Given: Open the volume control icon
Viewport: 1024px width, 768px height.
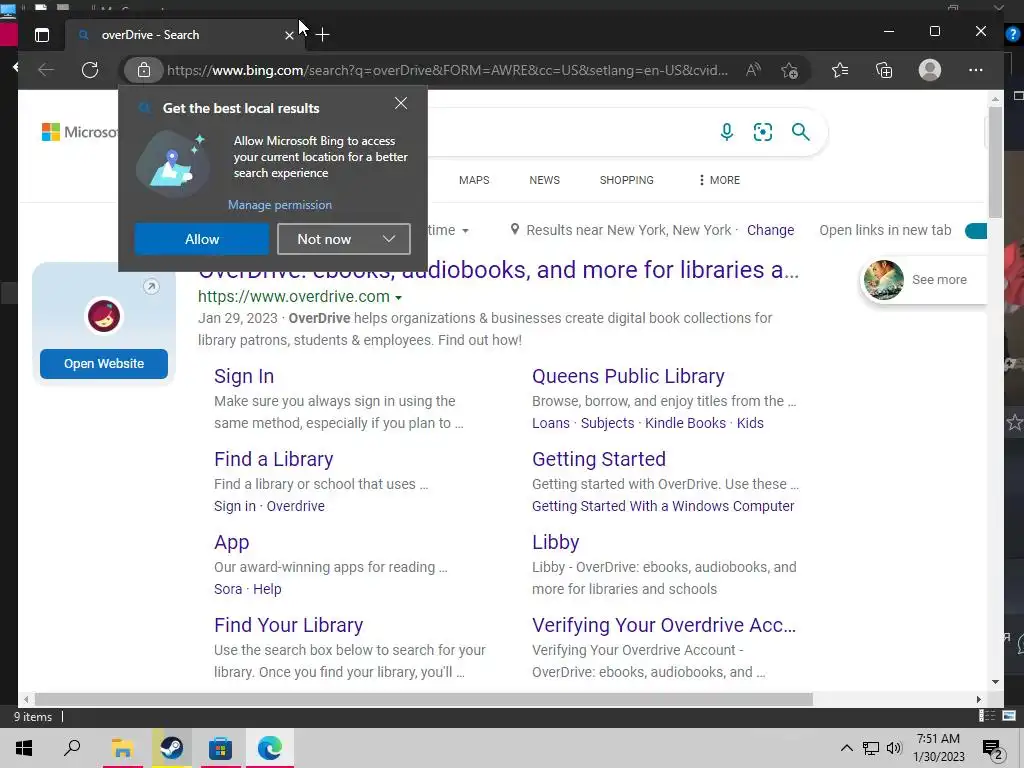Looking at the screenshot, I should click(x=894, y=748).
